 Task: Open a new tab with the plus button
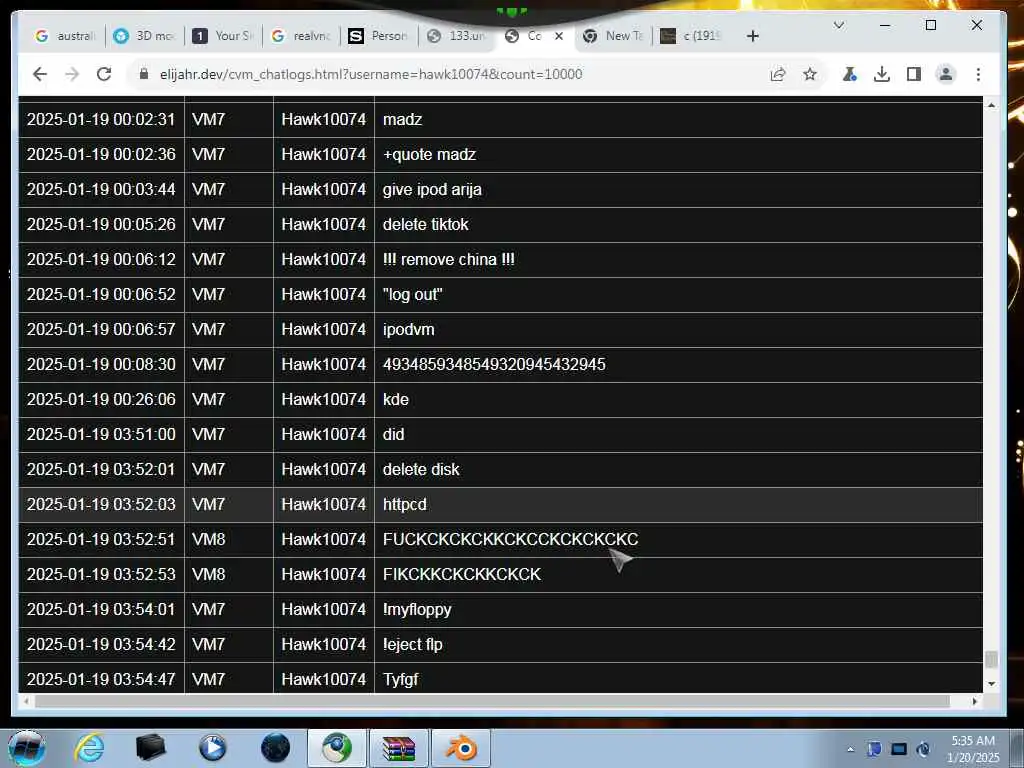click(753, 36)
